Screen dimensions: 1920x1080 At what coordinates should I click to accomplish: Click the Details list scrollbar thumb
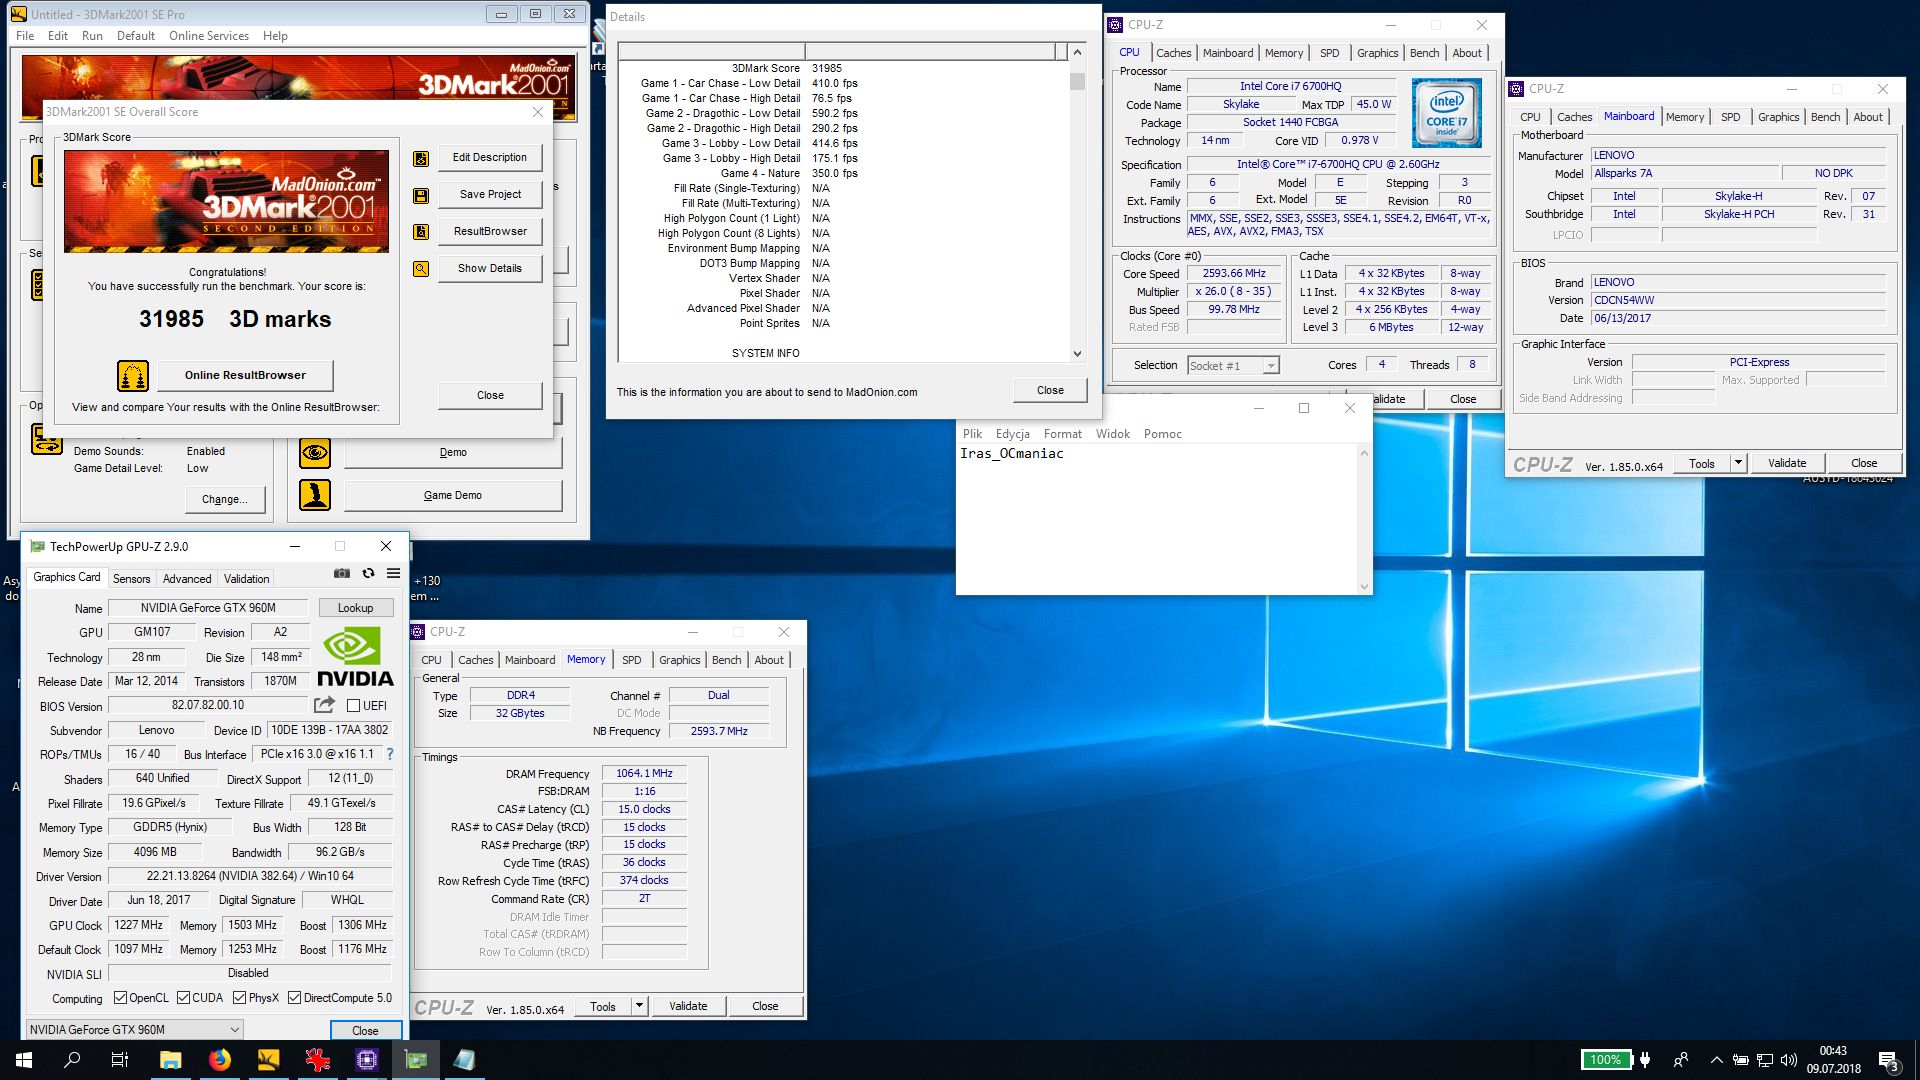pos(1077,82)
